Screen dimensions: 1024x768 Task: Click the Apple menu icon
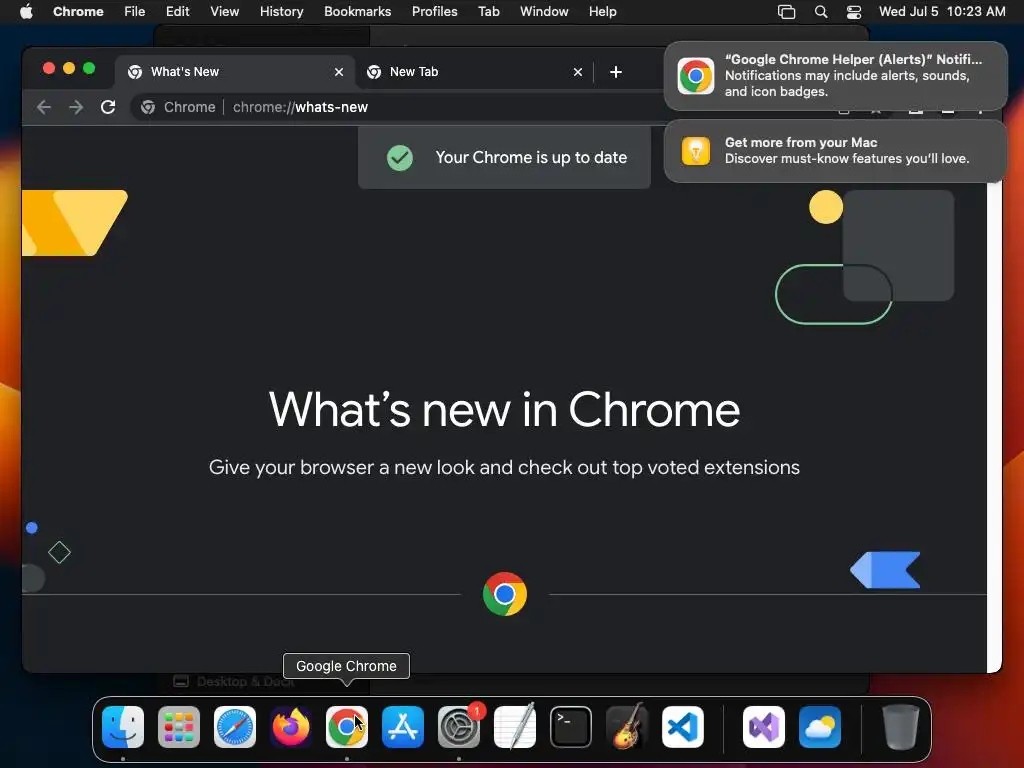point(26,11)
